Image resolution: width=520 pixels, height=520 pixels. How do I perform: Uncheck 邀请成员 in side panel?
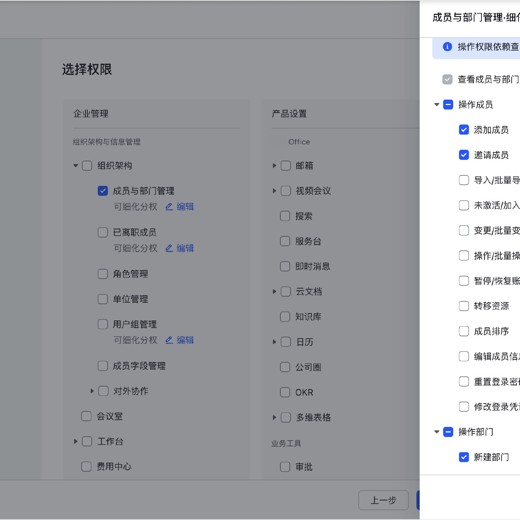(x=464, y=155)
